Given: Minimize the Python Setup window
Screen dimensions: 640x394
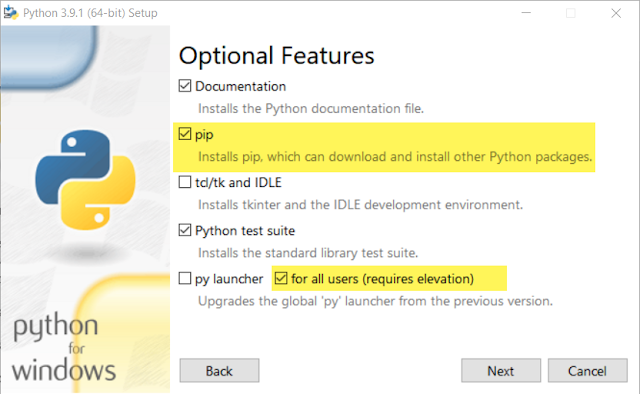Looking at the screenshot, I should click(x=526, y=13).
